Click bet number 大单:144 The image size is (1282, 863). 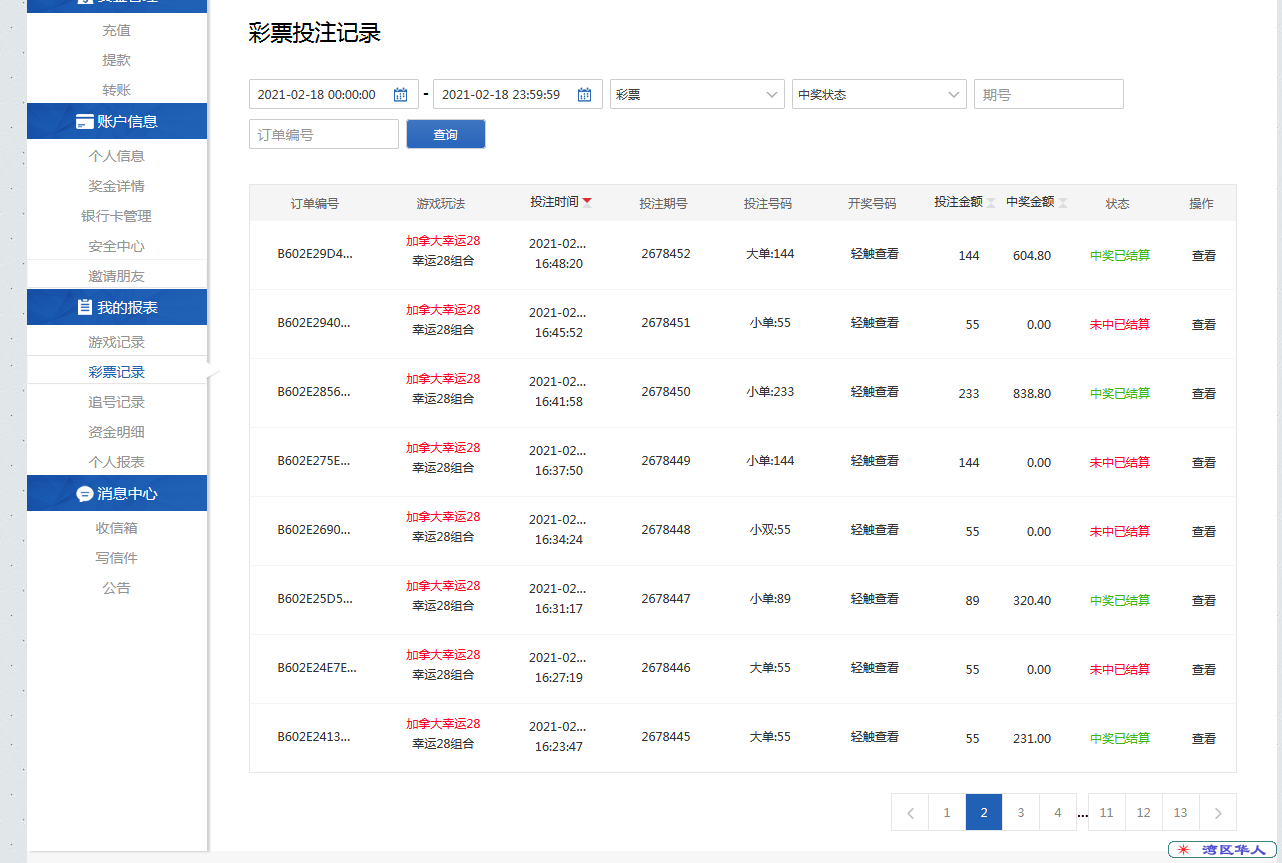[770, 254]
